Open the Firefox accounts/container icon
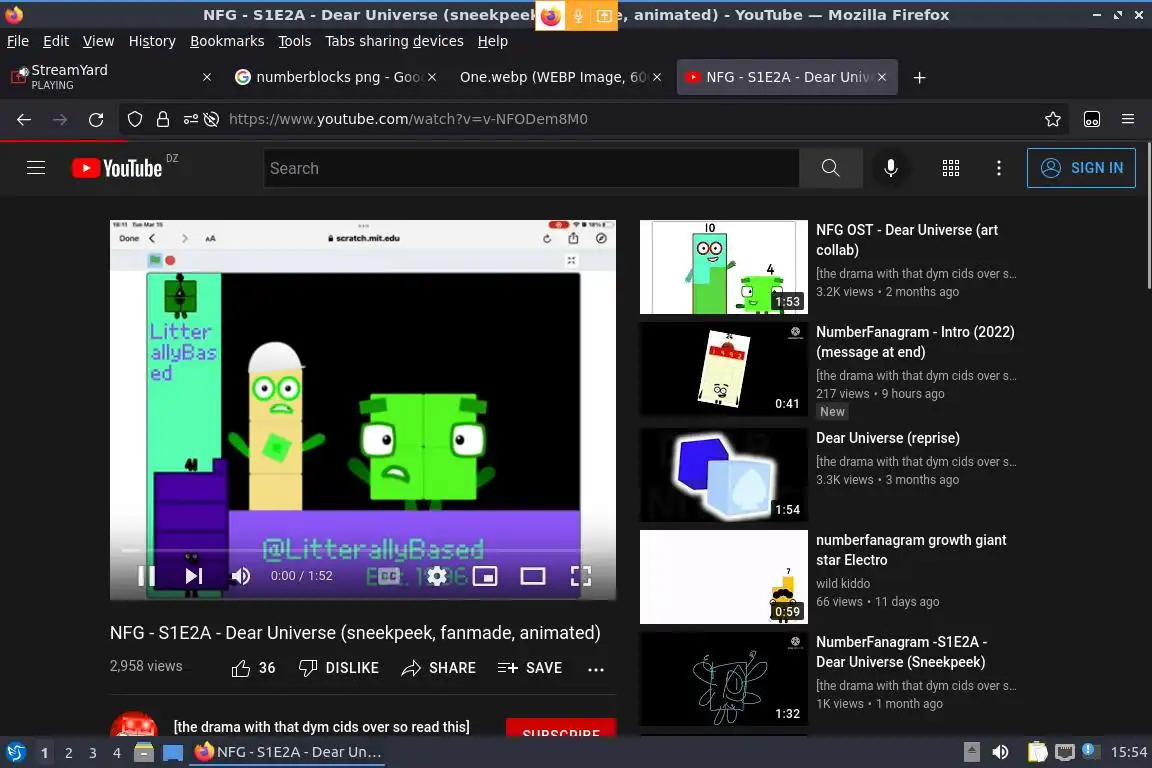Image resolution: width=1152 pixels, height=768 pixels. 1092,119
